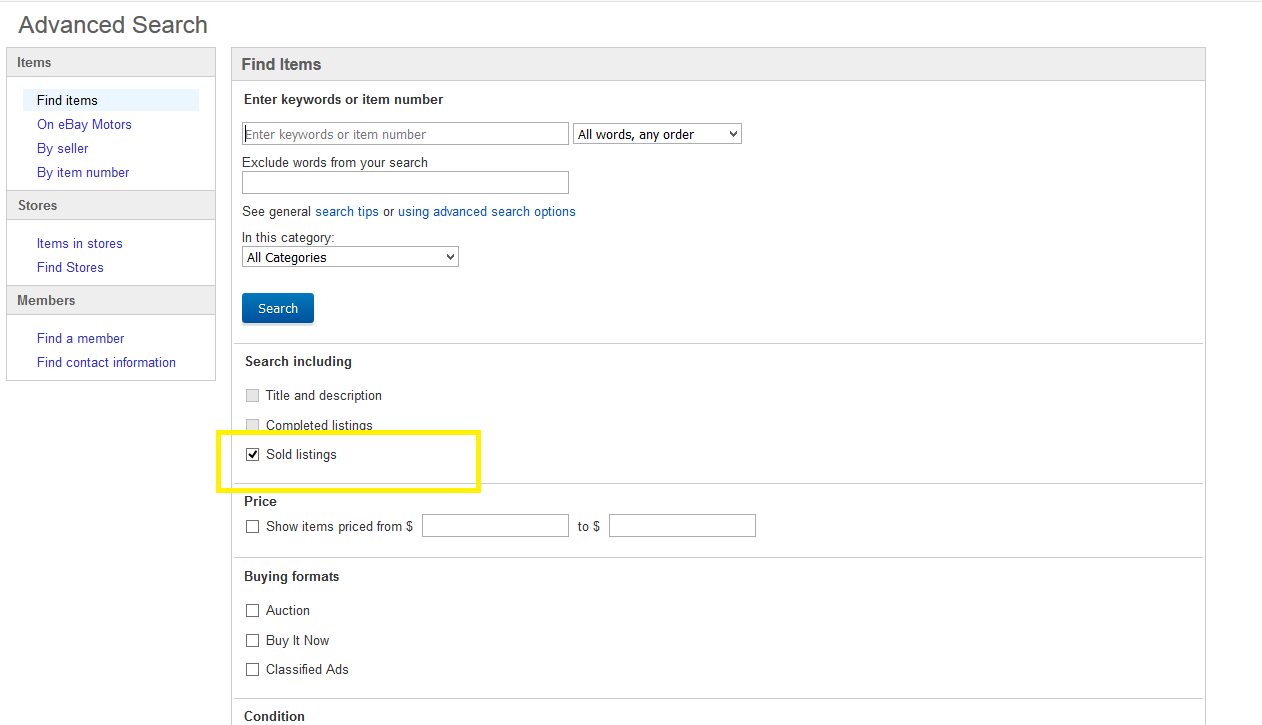This screenshot has height=725, width=1262.
Task: Focus the Enter keywords or item number field
Action: tap(405, 134)
